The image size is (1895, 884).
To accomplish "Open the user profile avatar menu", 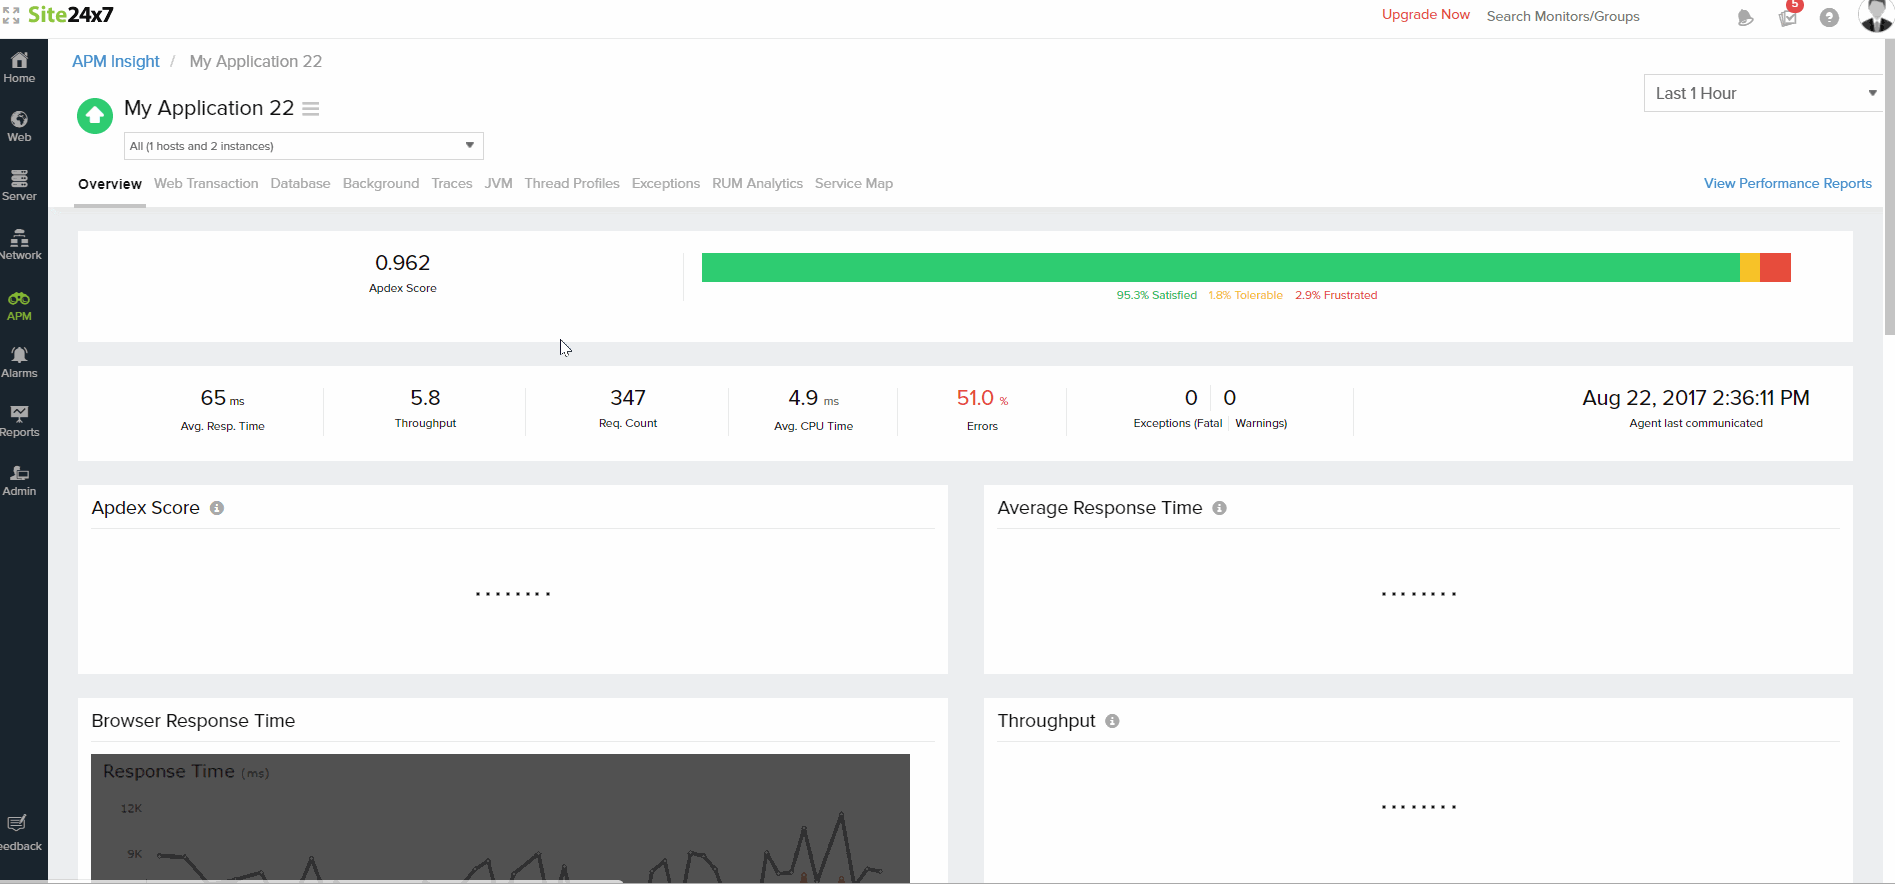I will (x=1875, y=16).
